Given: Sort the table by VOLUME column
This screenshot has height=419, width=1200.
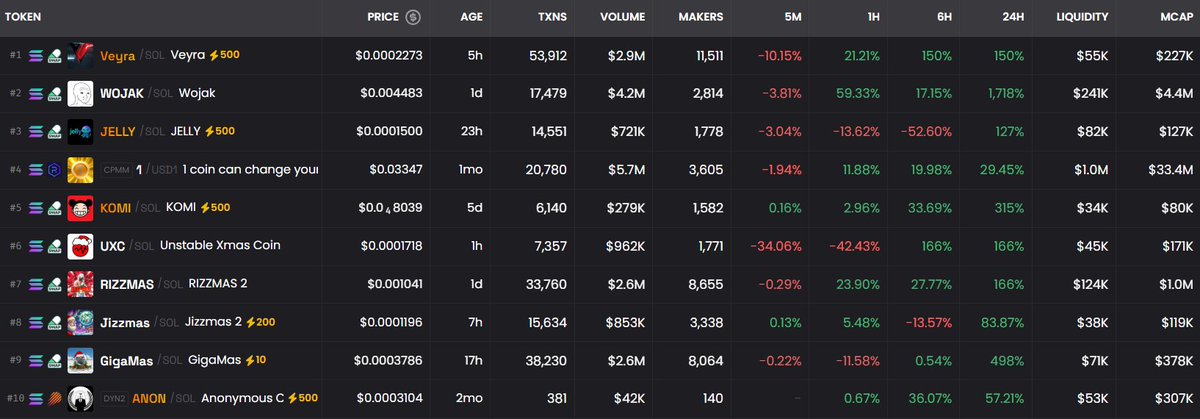Looking at the screenshot, I should 622,17.
